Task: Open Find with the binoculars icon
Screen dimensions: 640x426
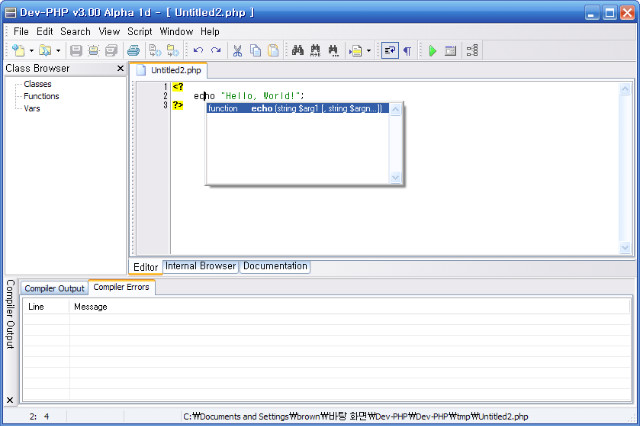Action: click(298, 51)
